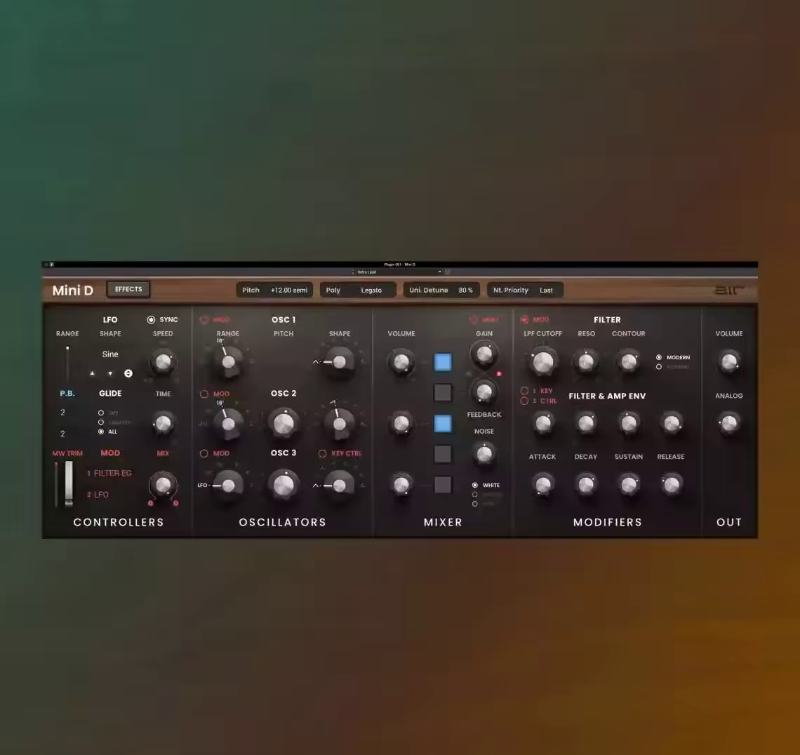This screenshot has height=755, width=800.
Task: Click the mixer Gain knob
Action: pyautogui.click(x=484, y=354)
